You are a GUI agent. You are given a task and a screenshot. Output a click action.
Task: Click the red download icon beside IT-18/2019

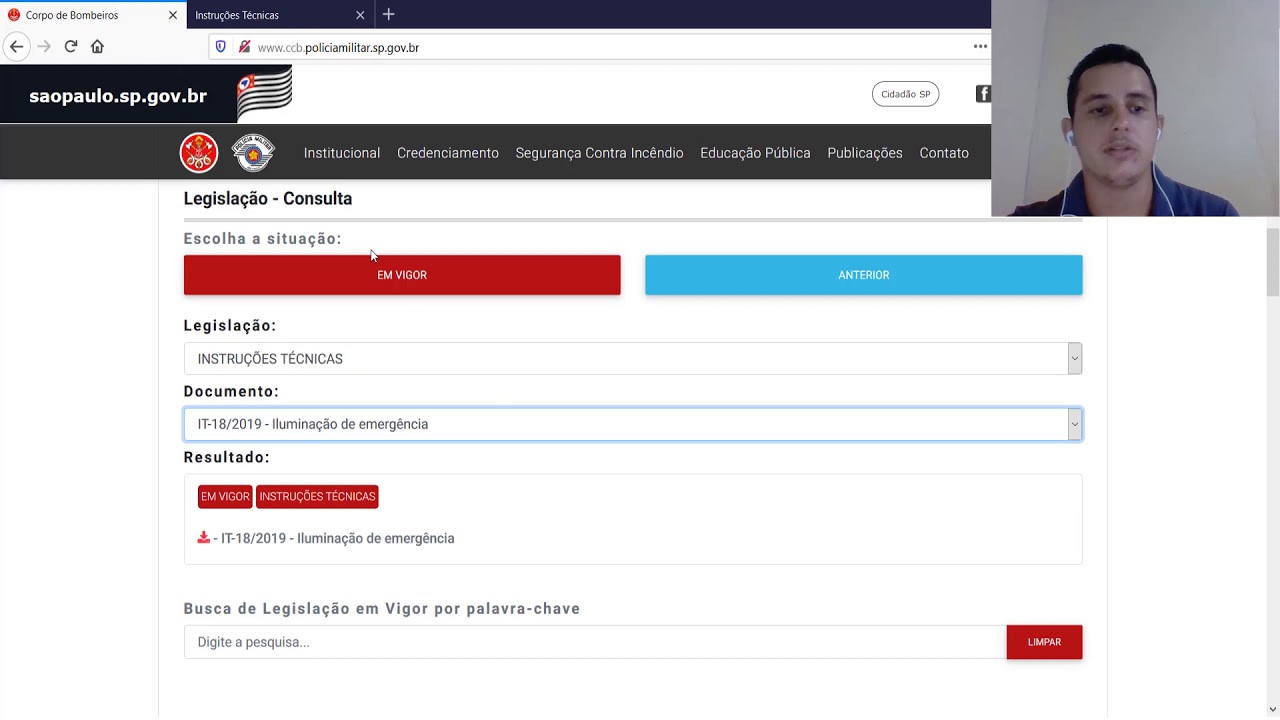pyautogui.click(x=204, y=537)
